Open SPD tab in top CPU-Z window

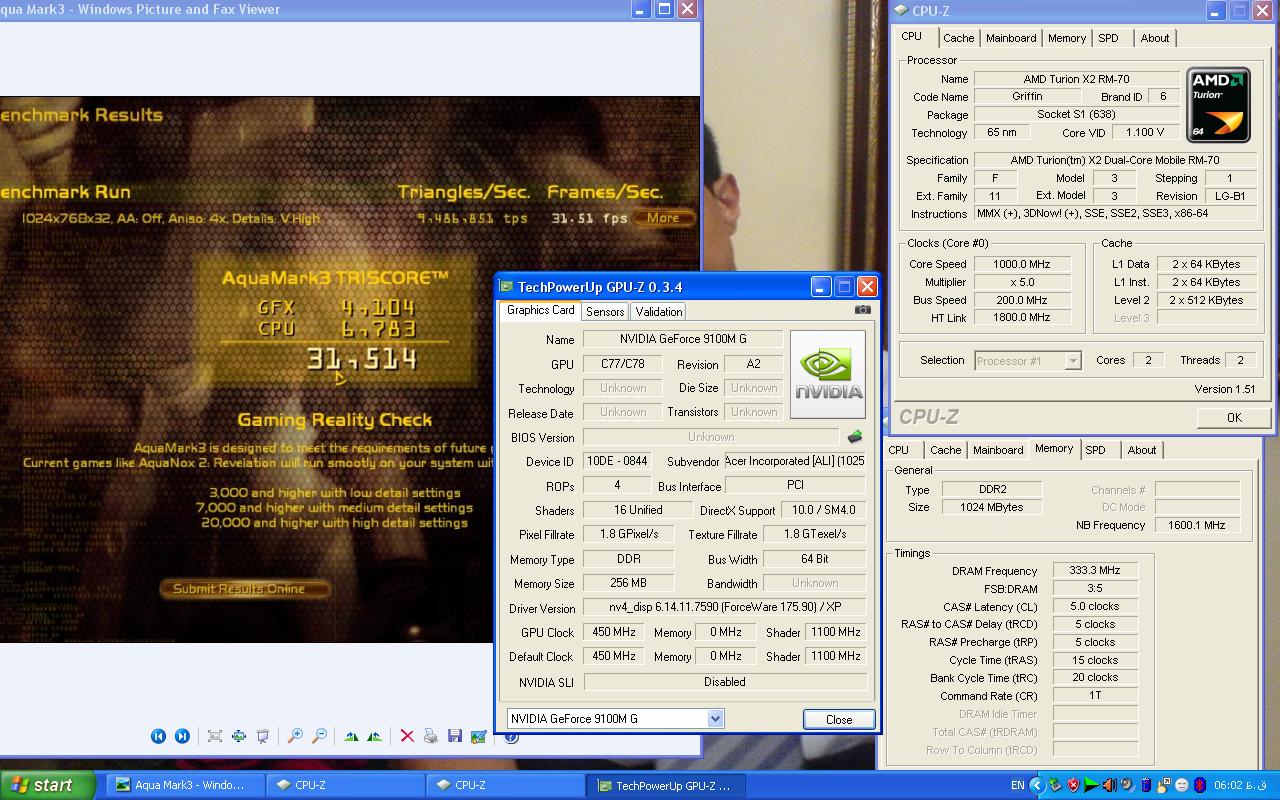tap(1108, 38)
